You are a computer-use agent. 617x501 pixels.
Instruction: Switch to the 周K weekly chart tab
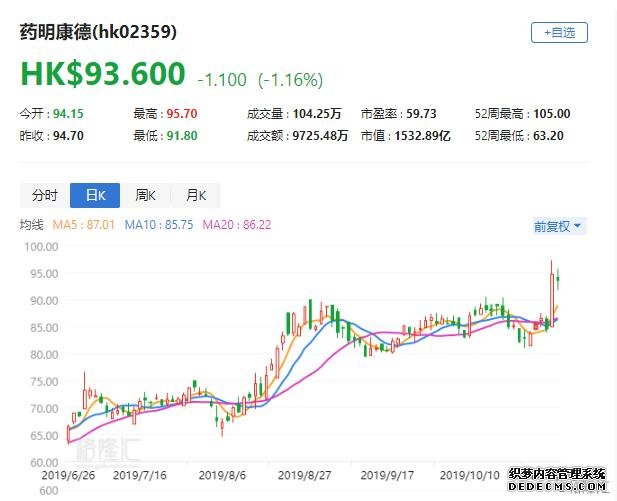click(145, 195)
